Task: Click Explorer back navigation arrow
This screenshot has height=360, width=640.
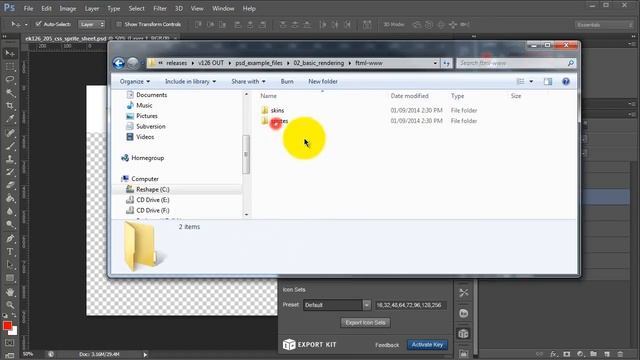Action: coord(119,63)
